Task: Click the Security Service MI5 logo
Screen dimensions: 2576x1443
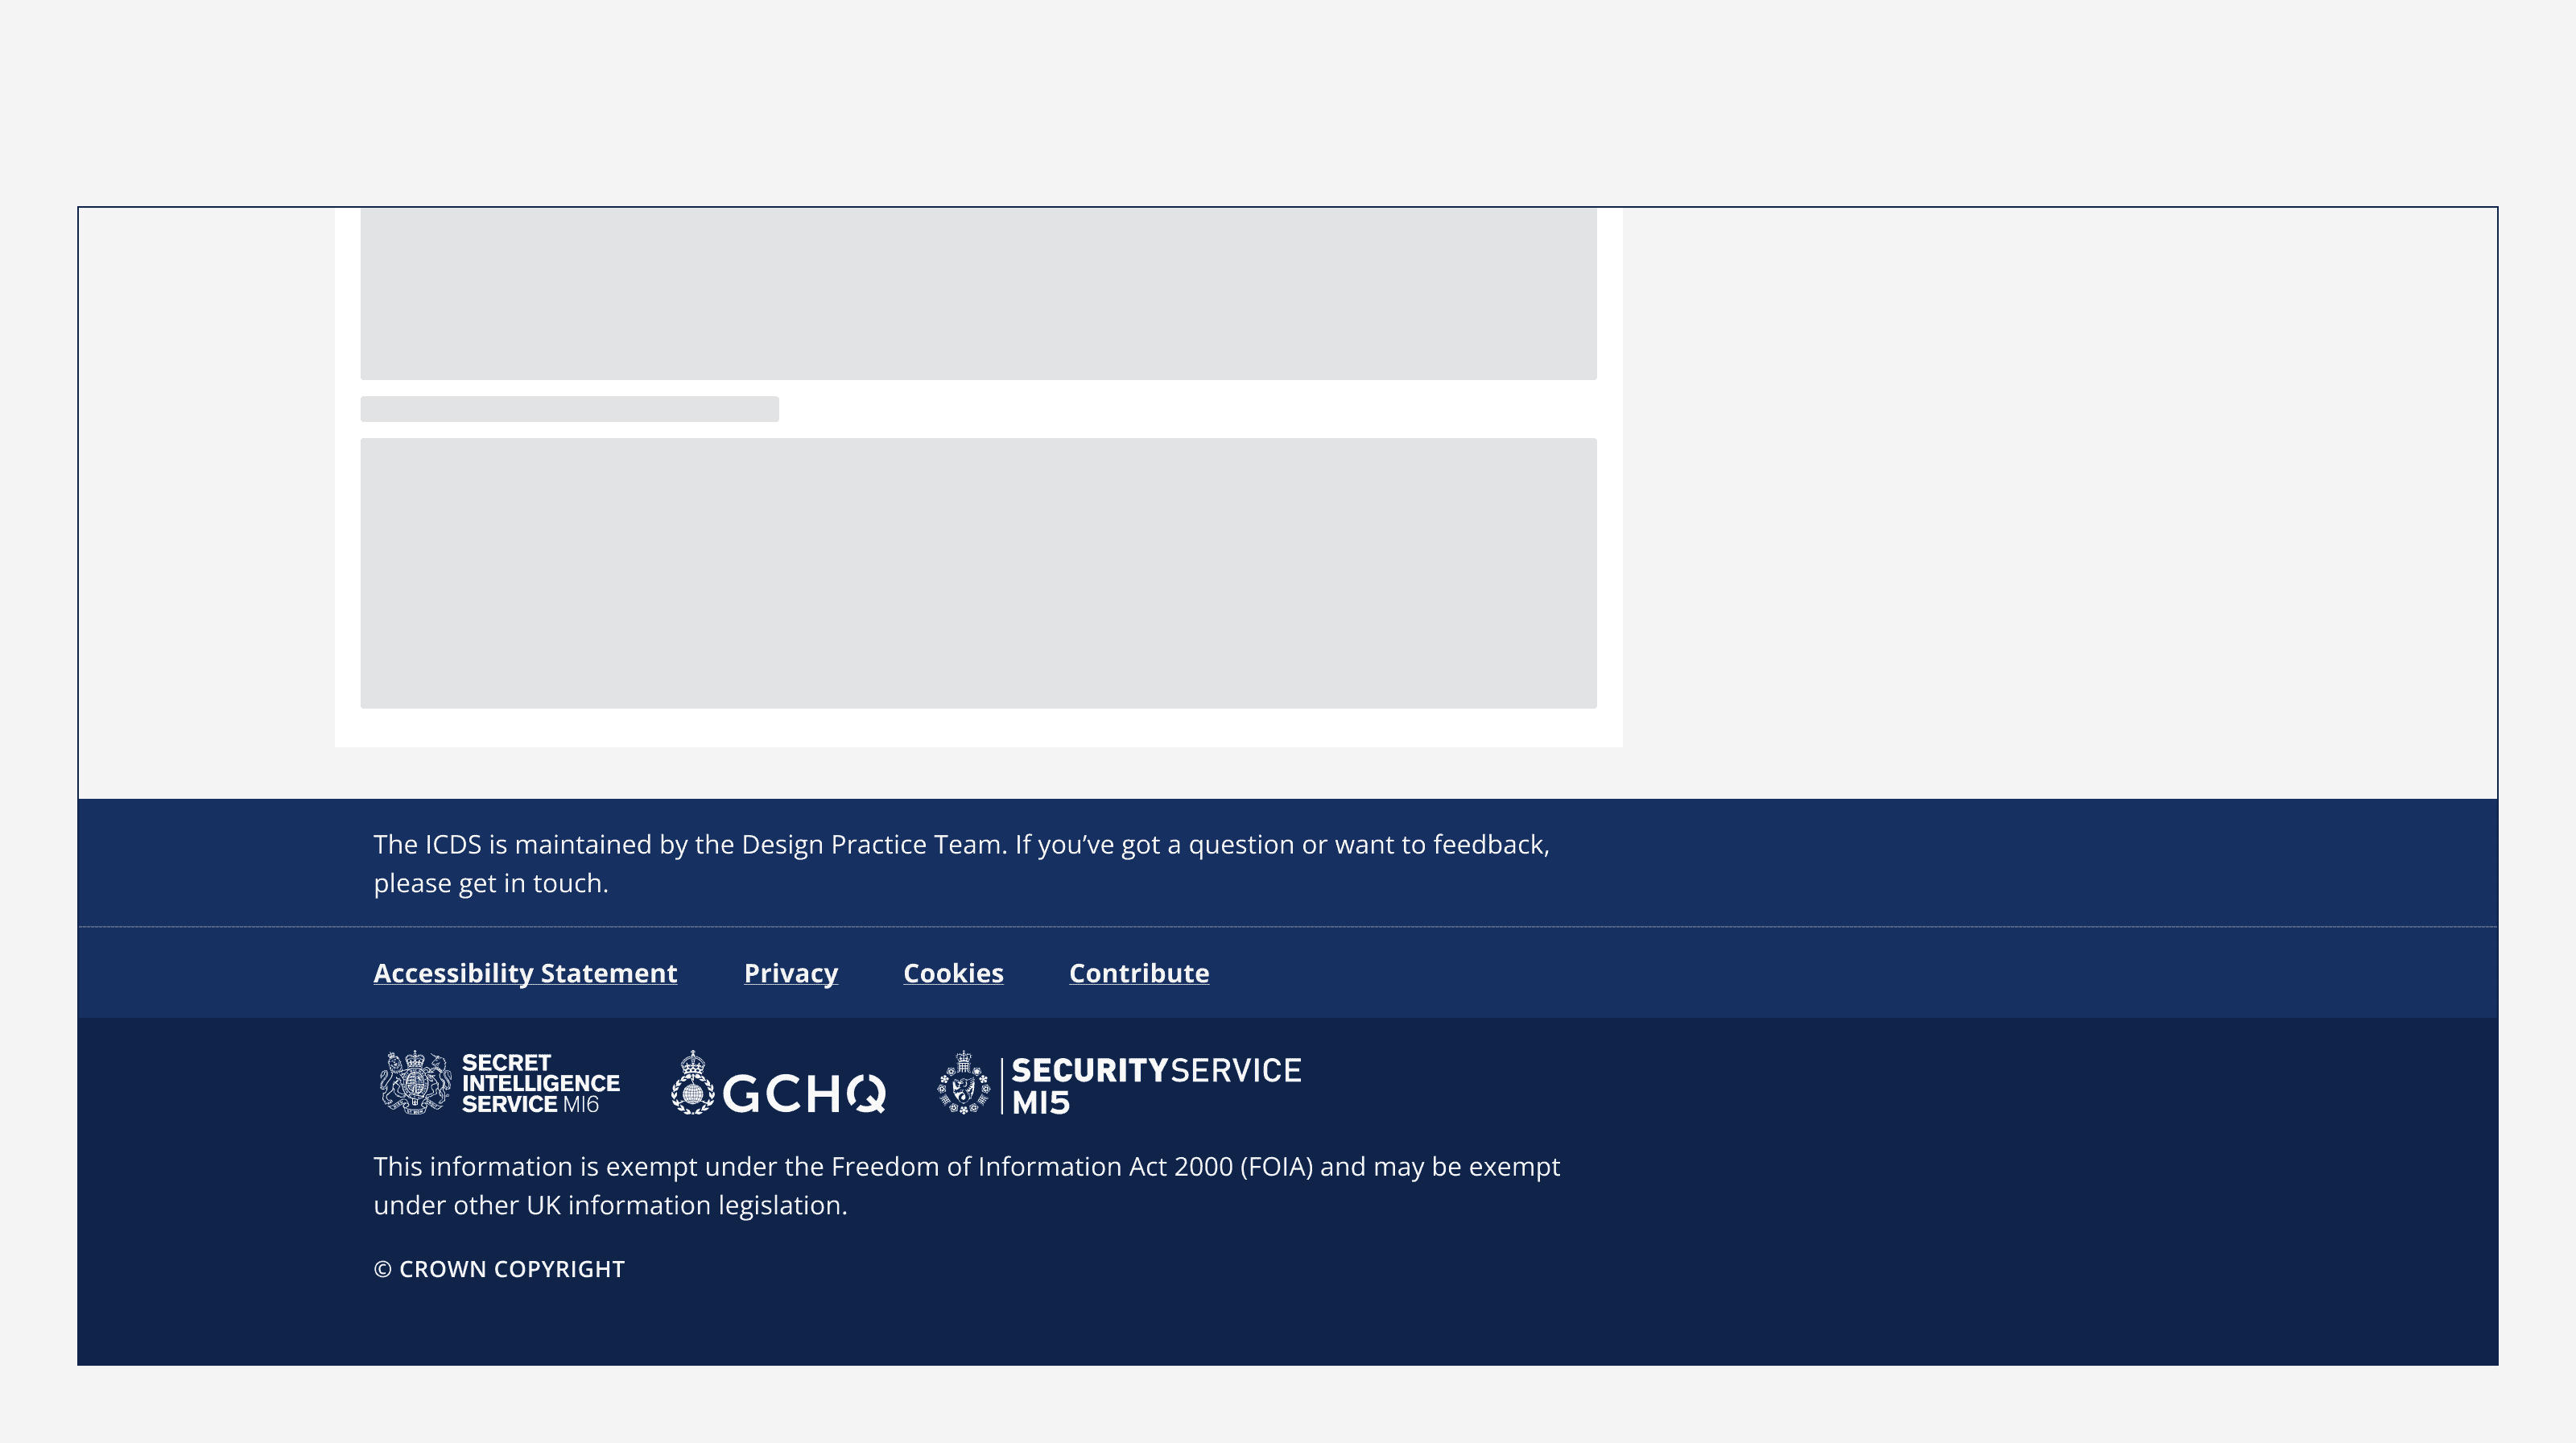Action: coord(1119,1083)
